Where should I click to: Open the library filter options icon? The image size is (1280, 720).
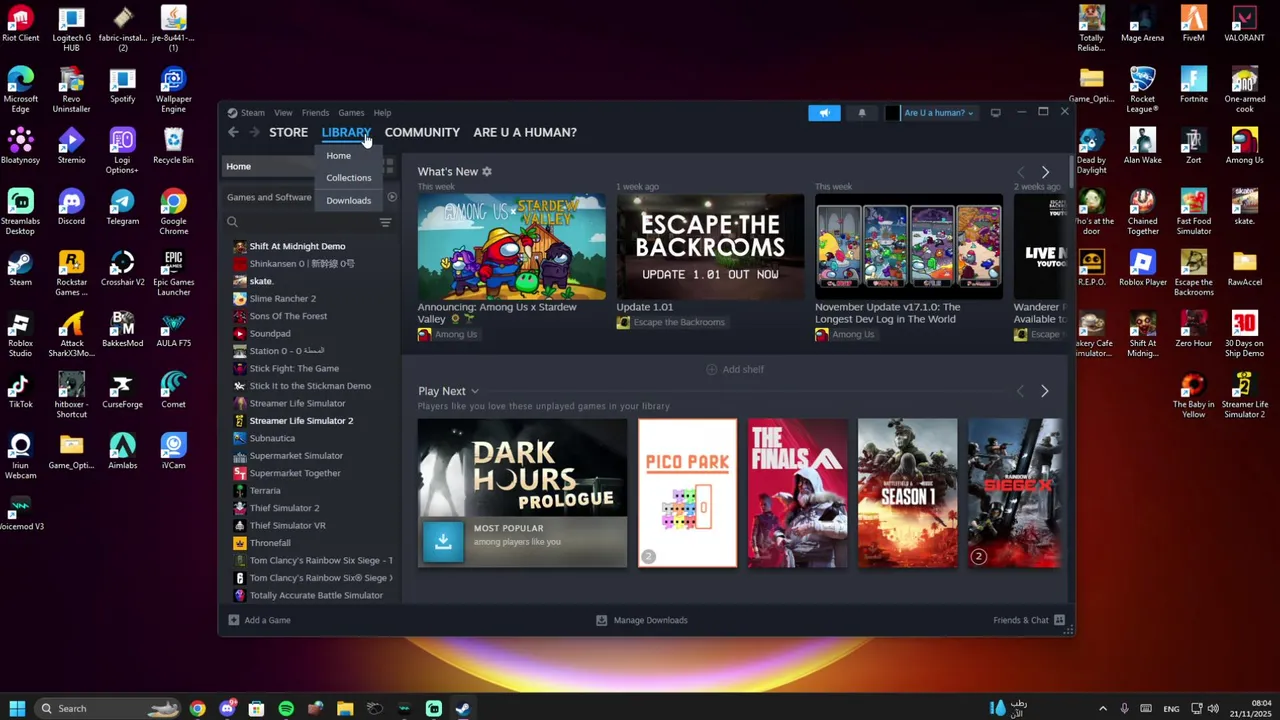(385, 222)
